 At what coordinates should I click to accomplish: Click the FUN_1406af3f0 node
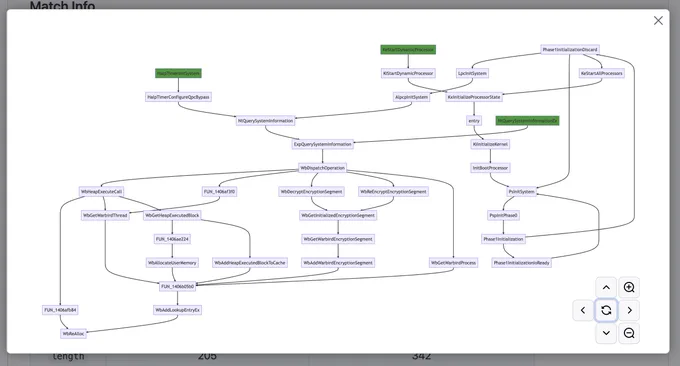pos(219,192)
